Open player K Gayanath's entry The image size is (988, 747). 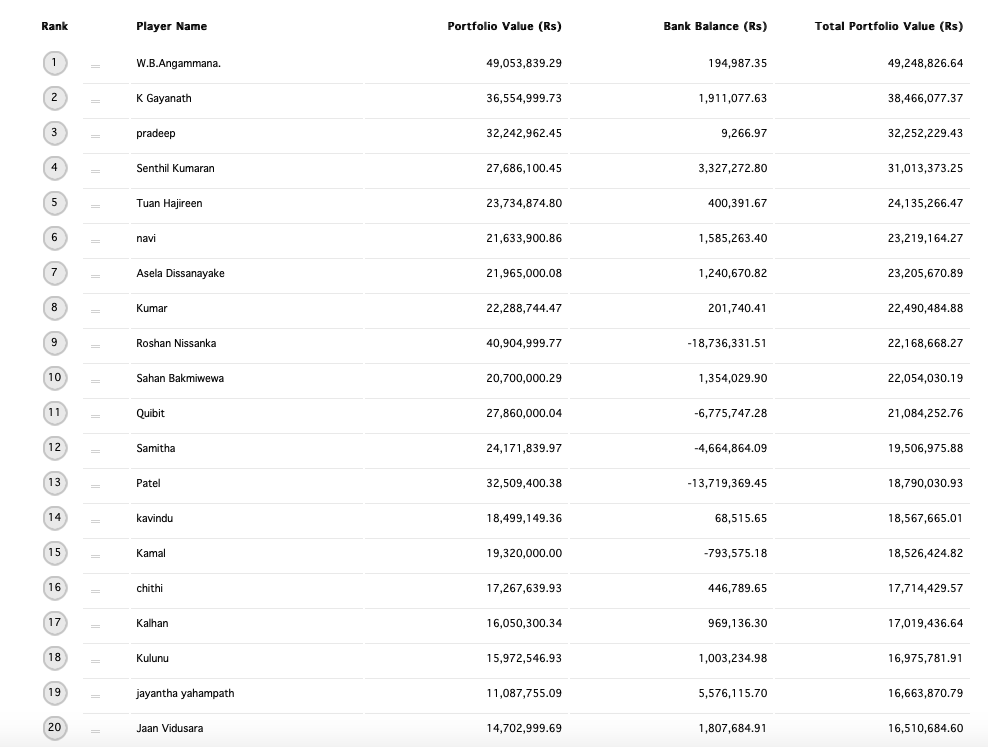coord(164,98)
